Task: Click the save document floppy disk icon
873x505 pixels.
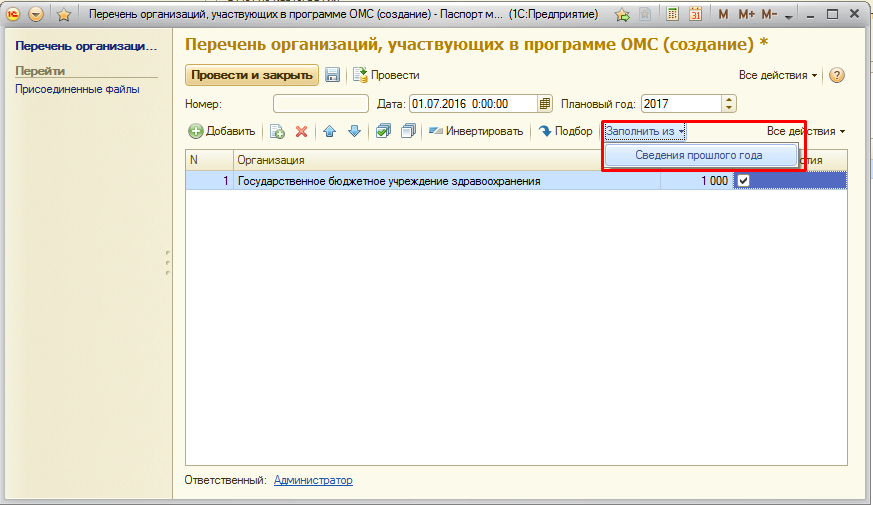Action: click(333, 75)
